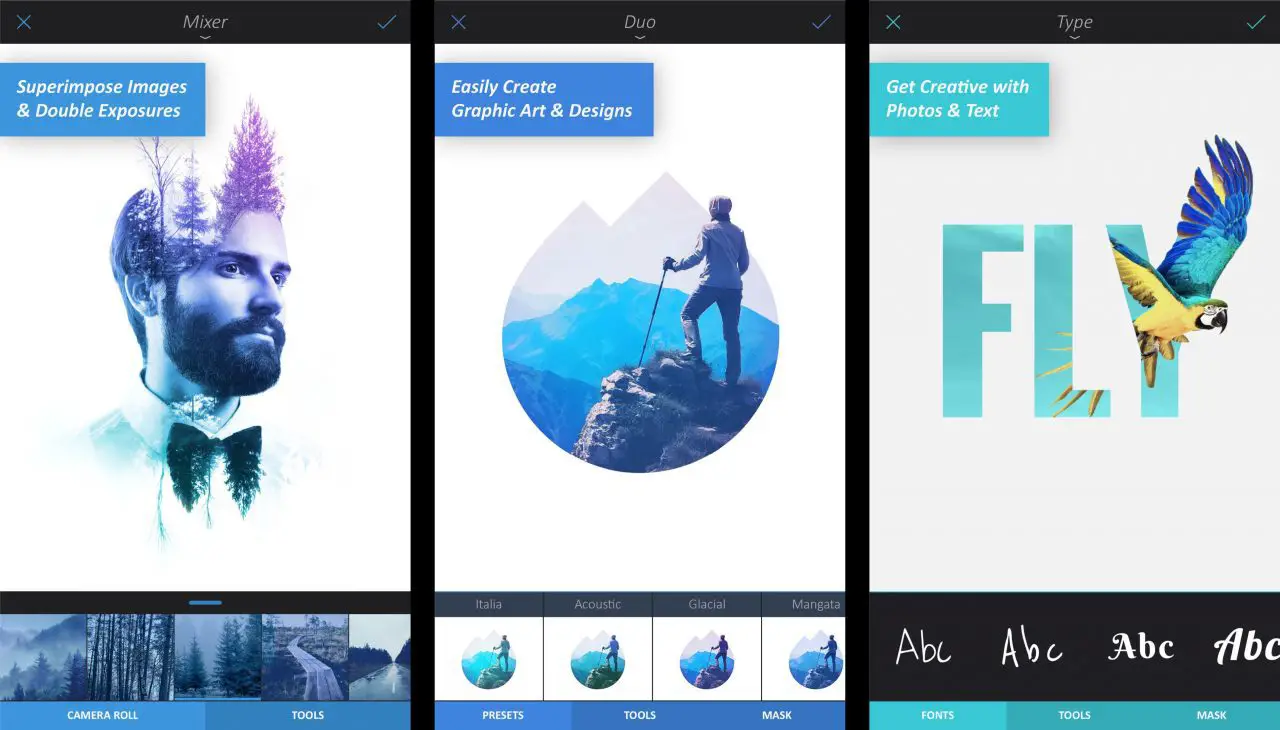Viewport: 1280px width, 730px height.
Task: Confirm changes with the Mixer screen checkmark
Action: tap(387, 22)
